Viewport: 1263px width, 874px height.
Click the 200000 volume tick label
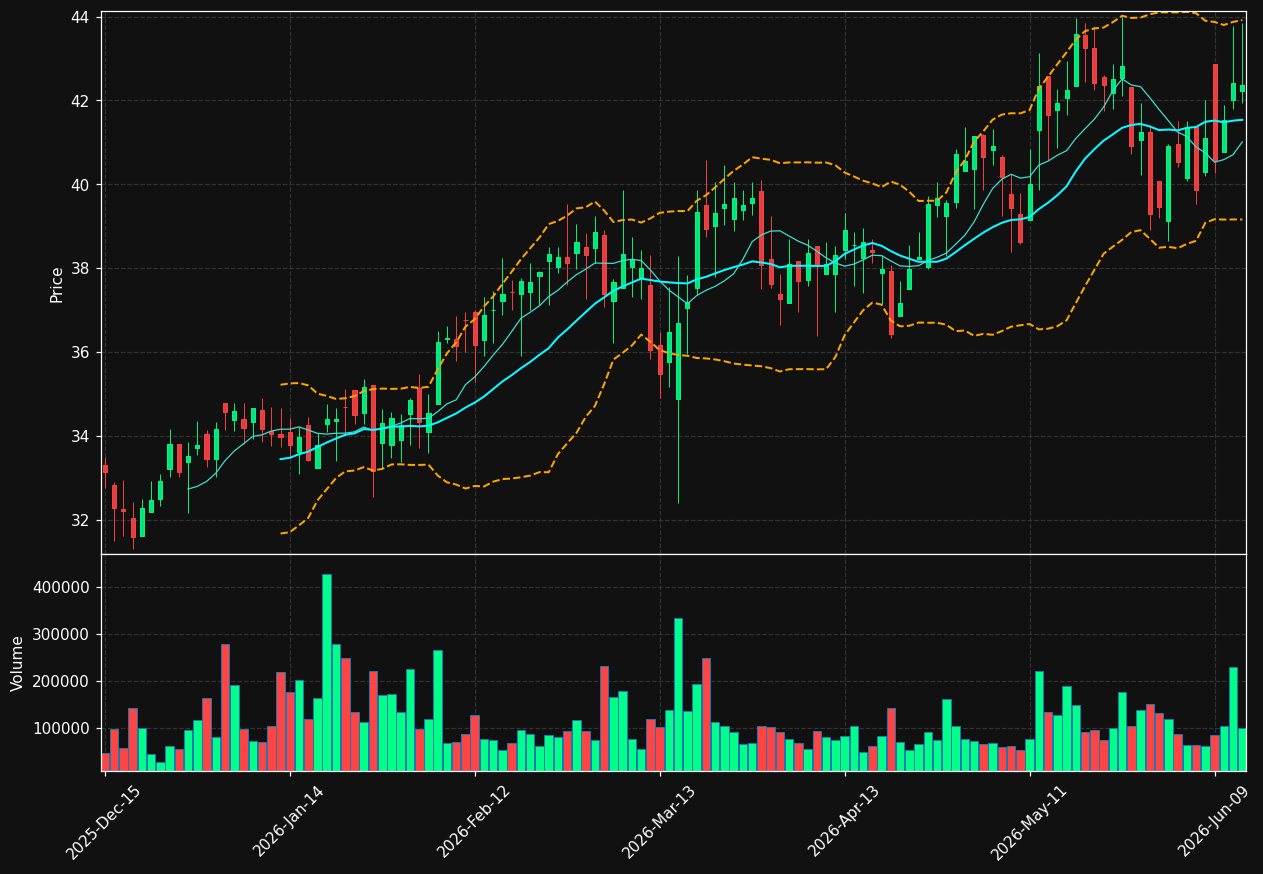point(62,682)
